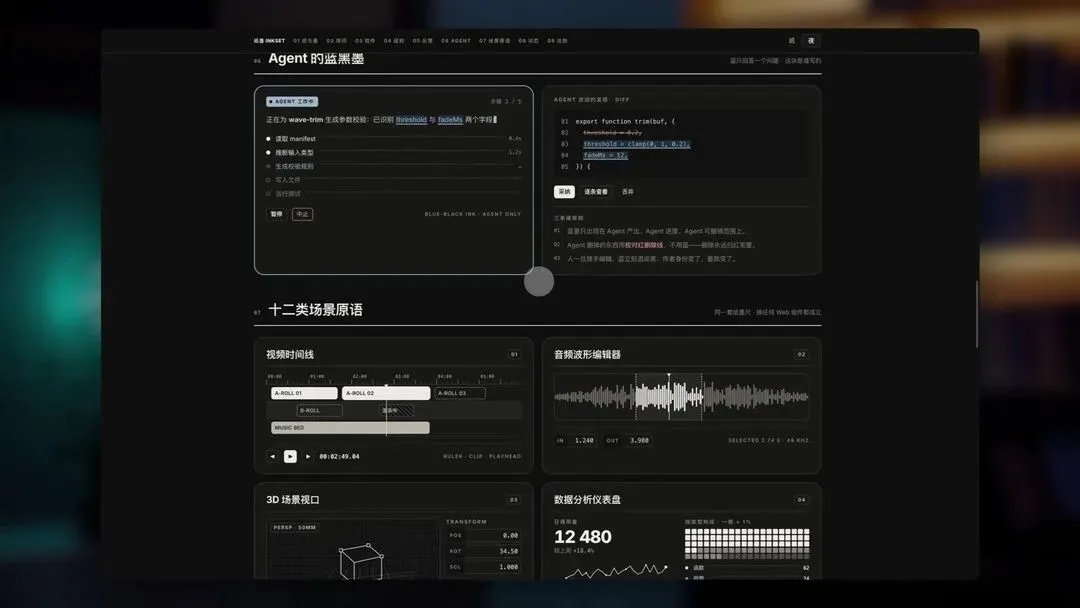Select the 读取 manifest step row
1080x608 pixels.
coord(393,138)
